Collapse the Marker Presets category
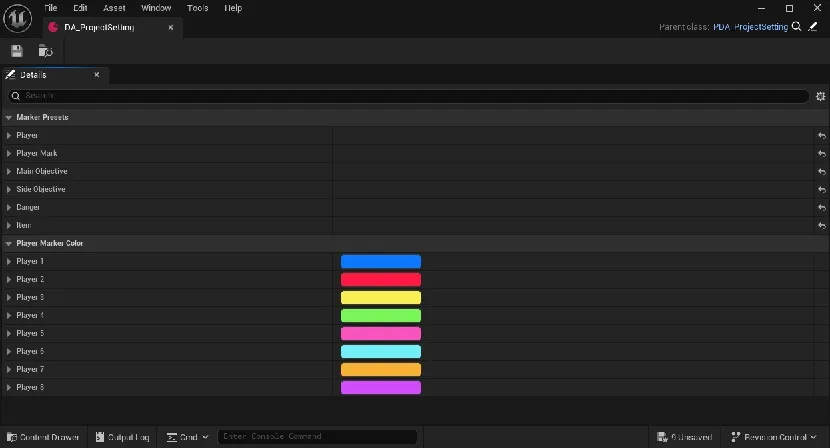Screen dimensions: 830x448 click(x=8, y=118)
